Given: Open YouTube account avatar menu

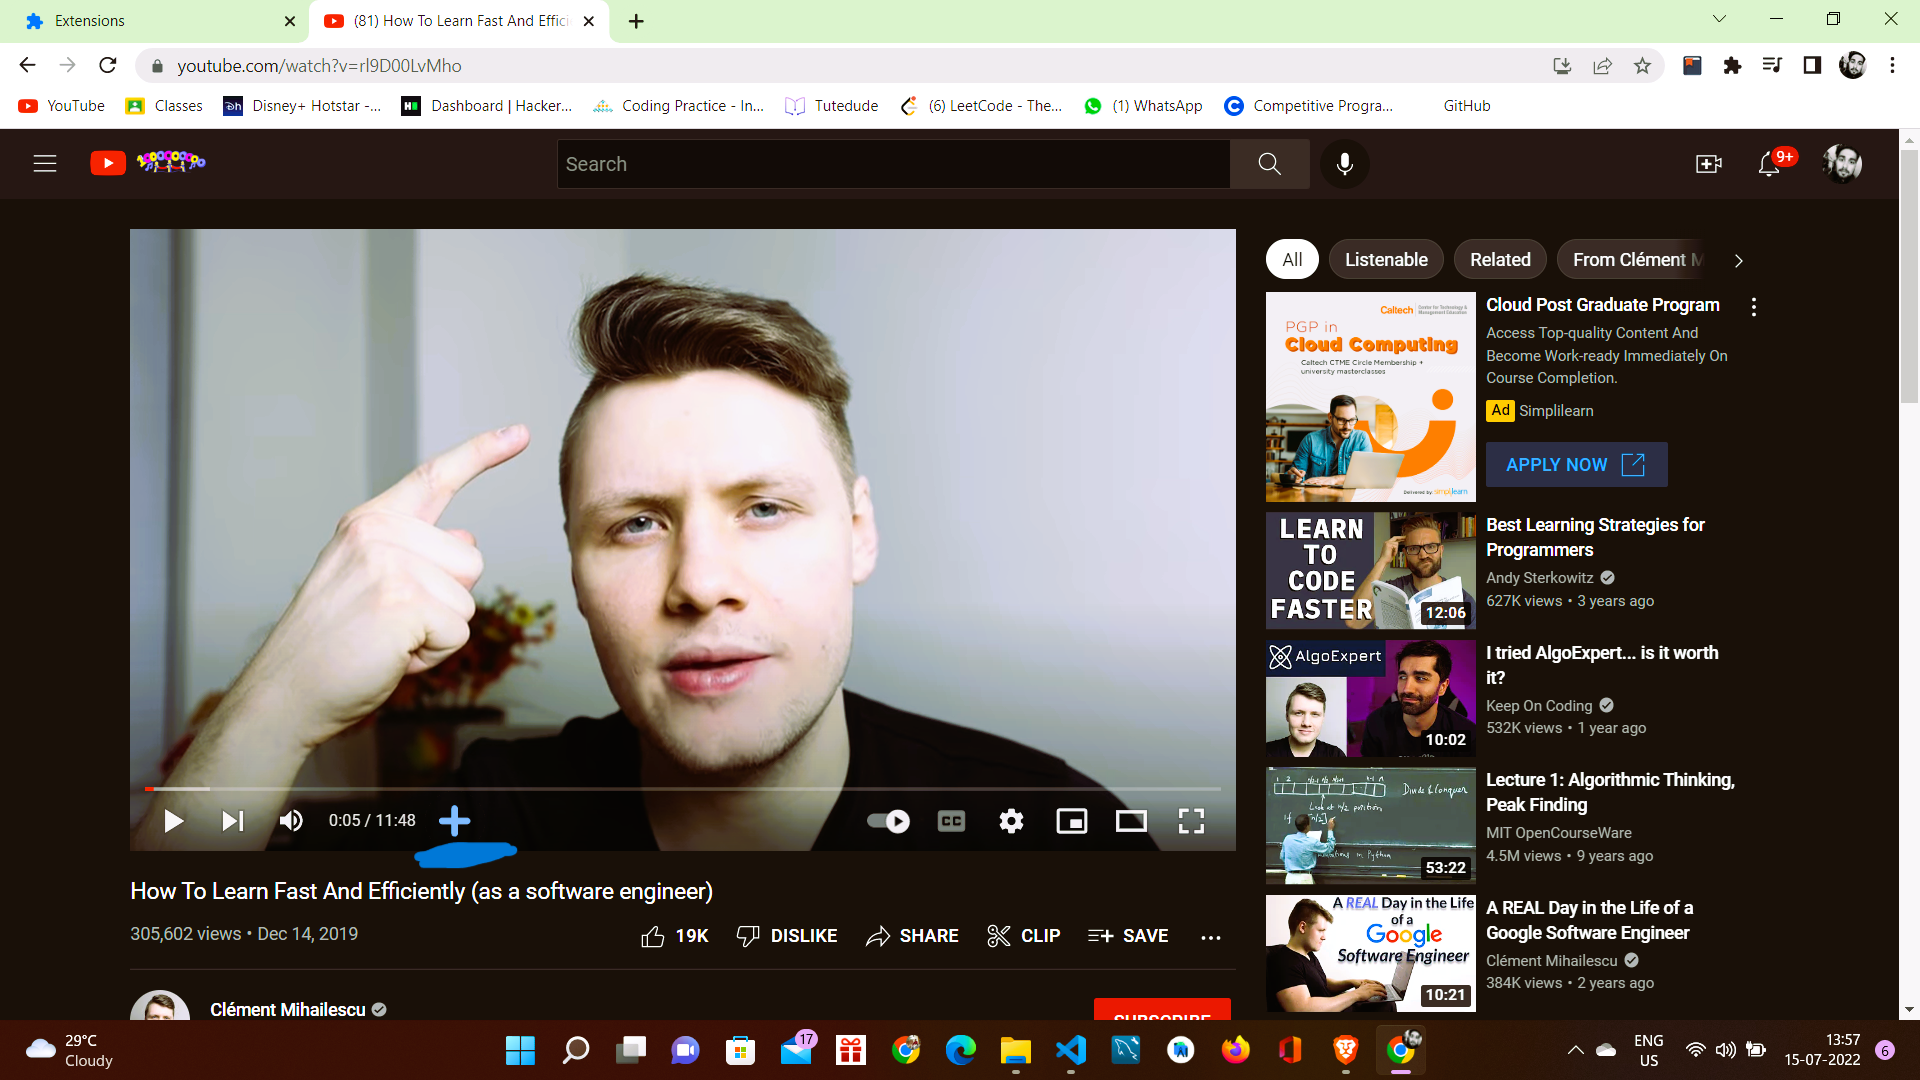Looking at the screenshot, I should [x=1842, y=163].
